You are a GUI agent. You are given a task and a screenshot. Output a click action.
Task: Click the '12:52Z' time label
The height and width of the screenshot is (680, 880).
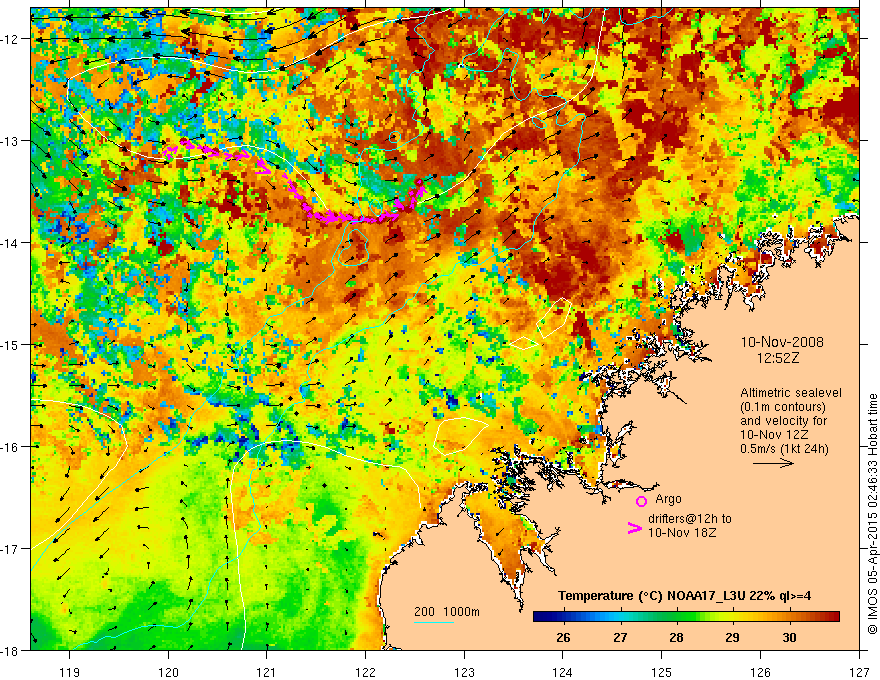tap(778, 357)
